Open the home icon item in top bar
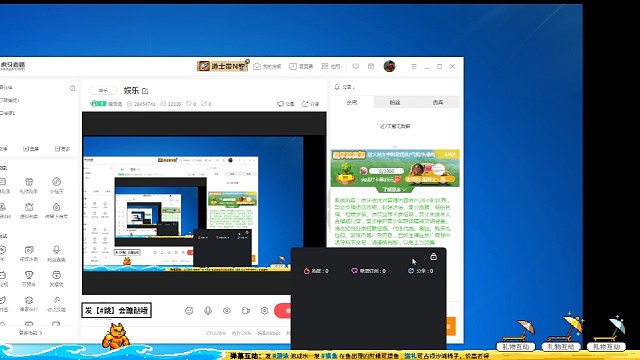Image resolution: width=640 pixels, height=360 pixels. pos(267,66)
